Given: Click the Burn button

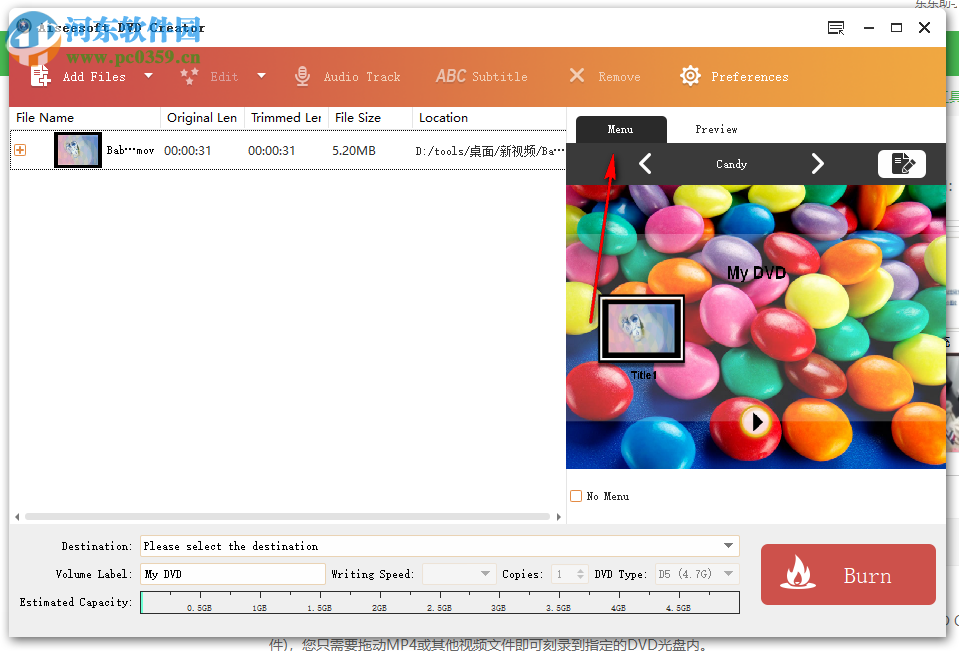Looking at the screenshot, I should (x=847, y=575).
